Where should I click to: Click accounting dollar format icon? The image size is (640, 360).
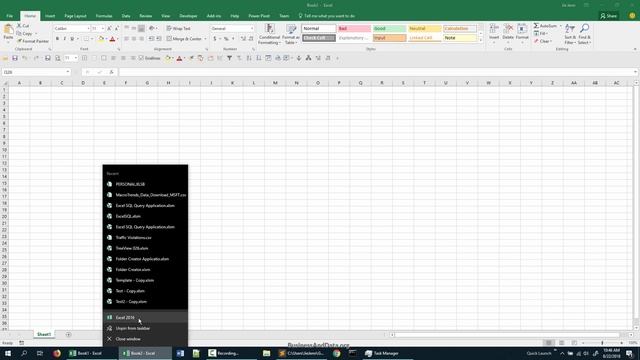click(x=215, y=39)
